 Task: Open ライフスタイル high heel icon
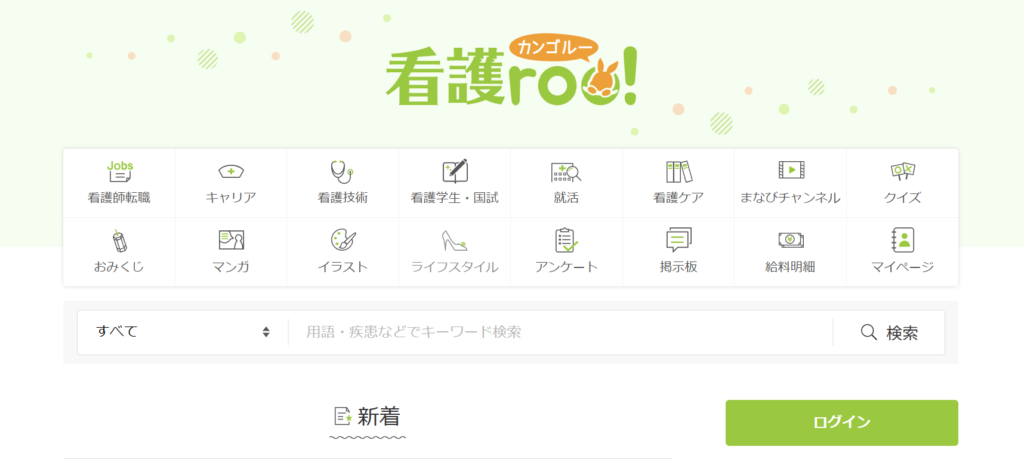(x=455, y=240)
